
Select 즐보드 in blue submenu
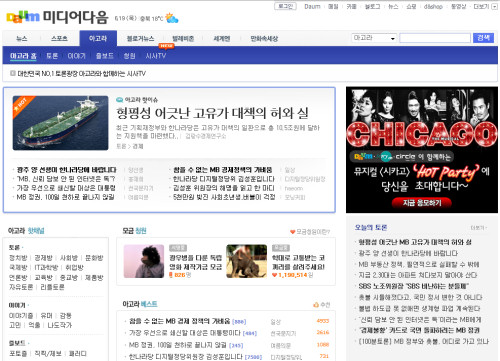pyautogui.click(x=105, y=56)
